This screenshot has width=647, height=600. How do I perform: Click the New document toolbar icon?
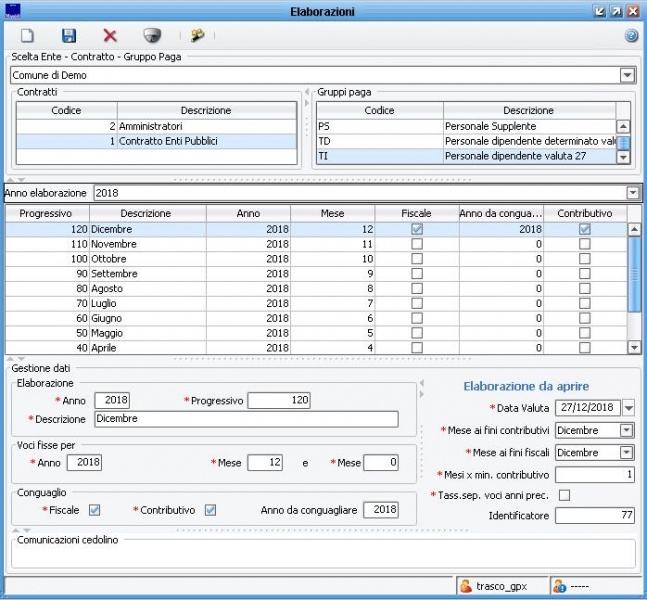click(28, 36)
